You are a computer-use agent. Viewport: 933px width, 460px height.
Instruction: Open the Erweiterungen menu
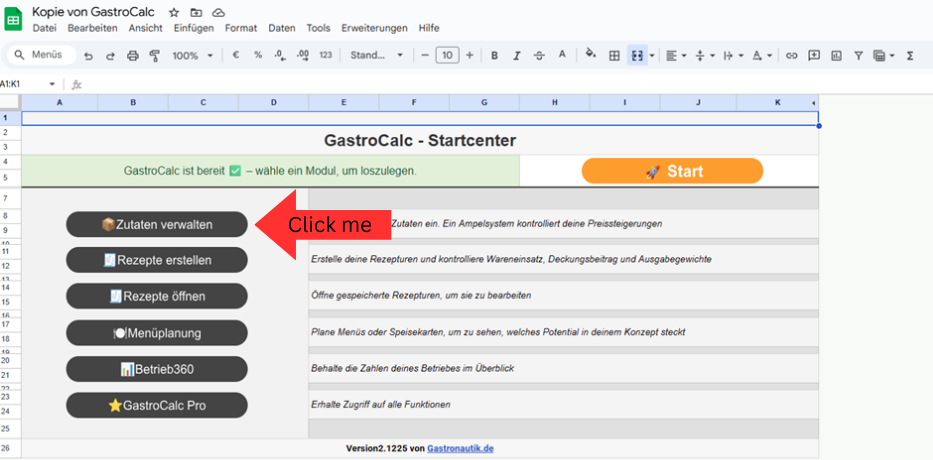click(x=374, y=28)
